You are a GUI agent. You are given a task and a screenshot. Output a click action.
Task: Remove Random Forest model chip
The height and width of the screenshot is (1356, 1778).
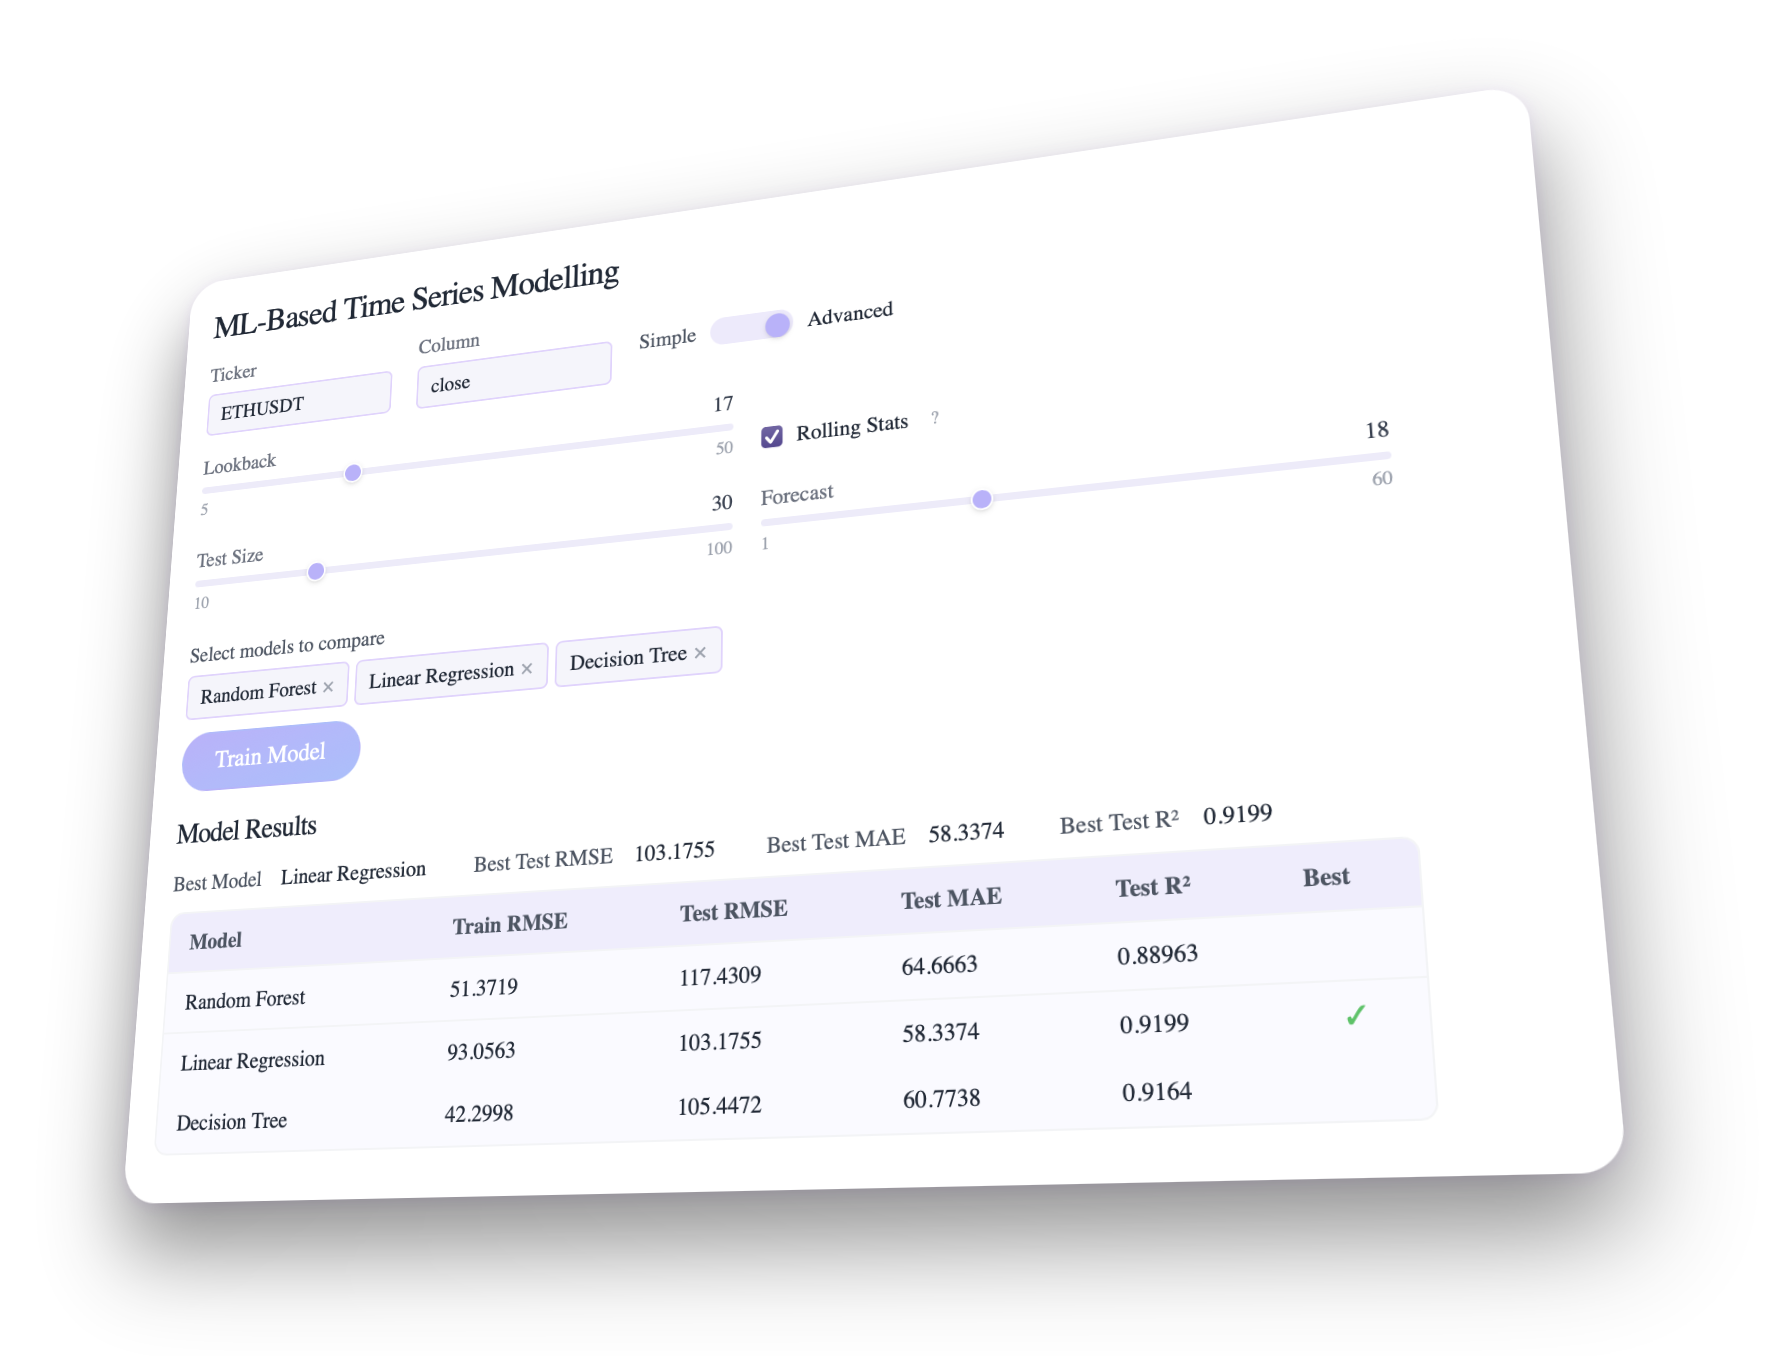(328, 687)
